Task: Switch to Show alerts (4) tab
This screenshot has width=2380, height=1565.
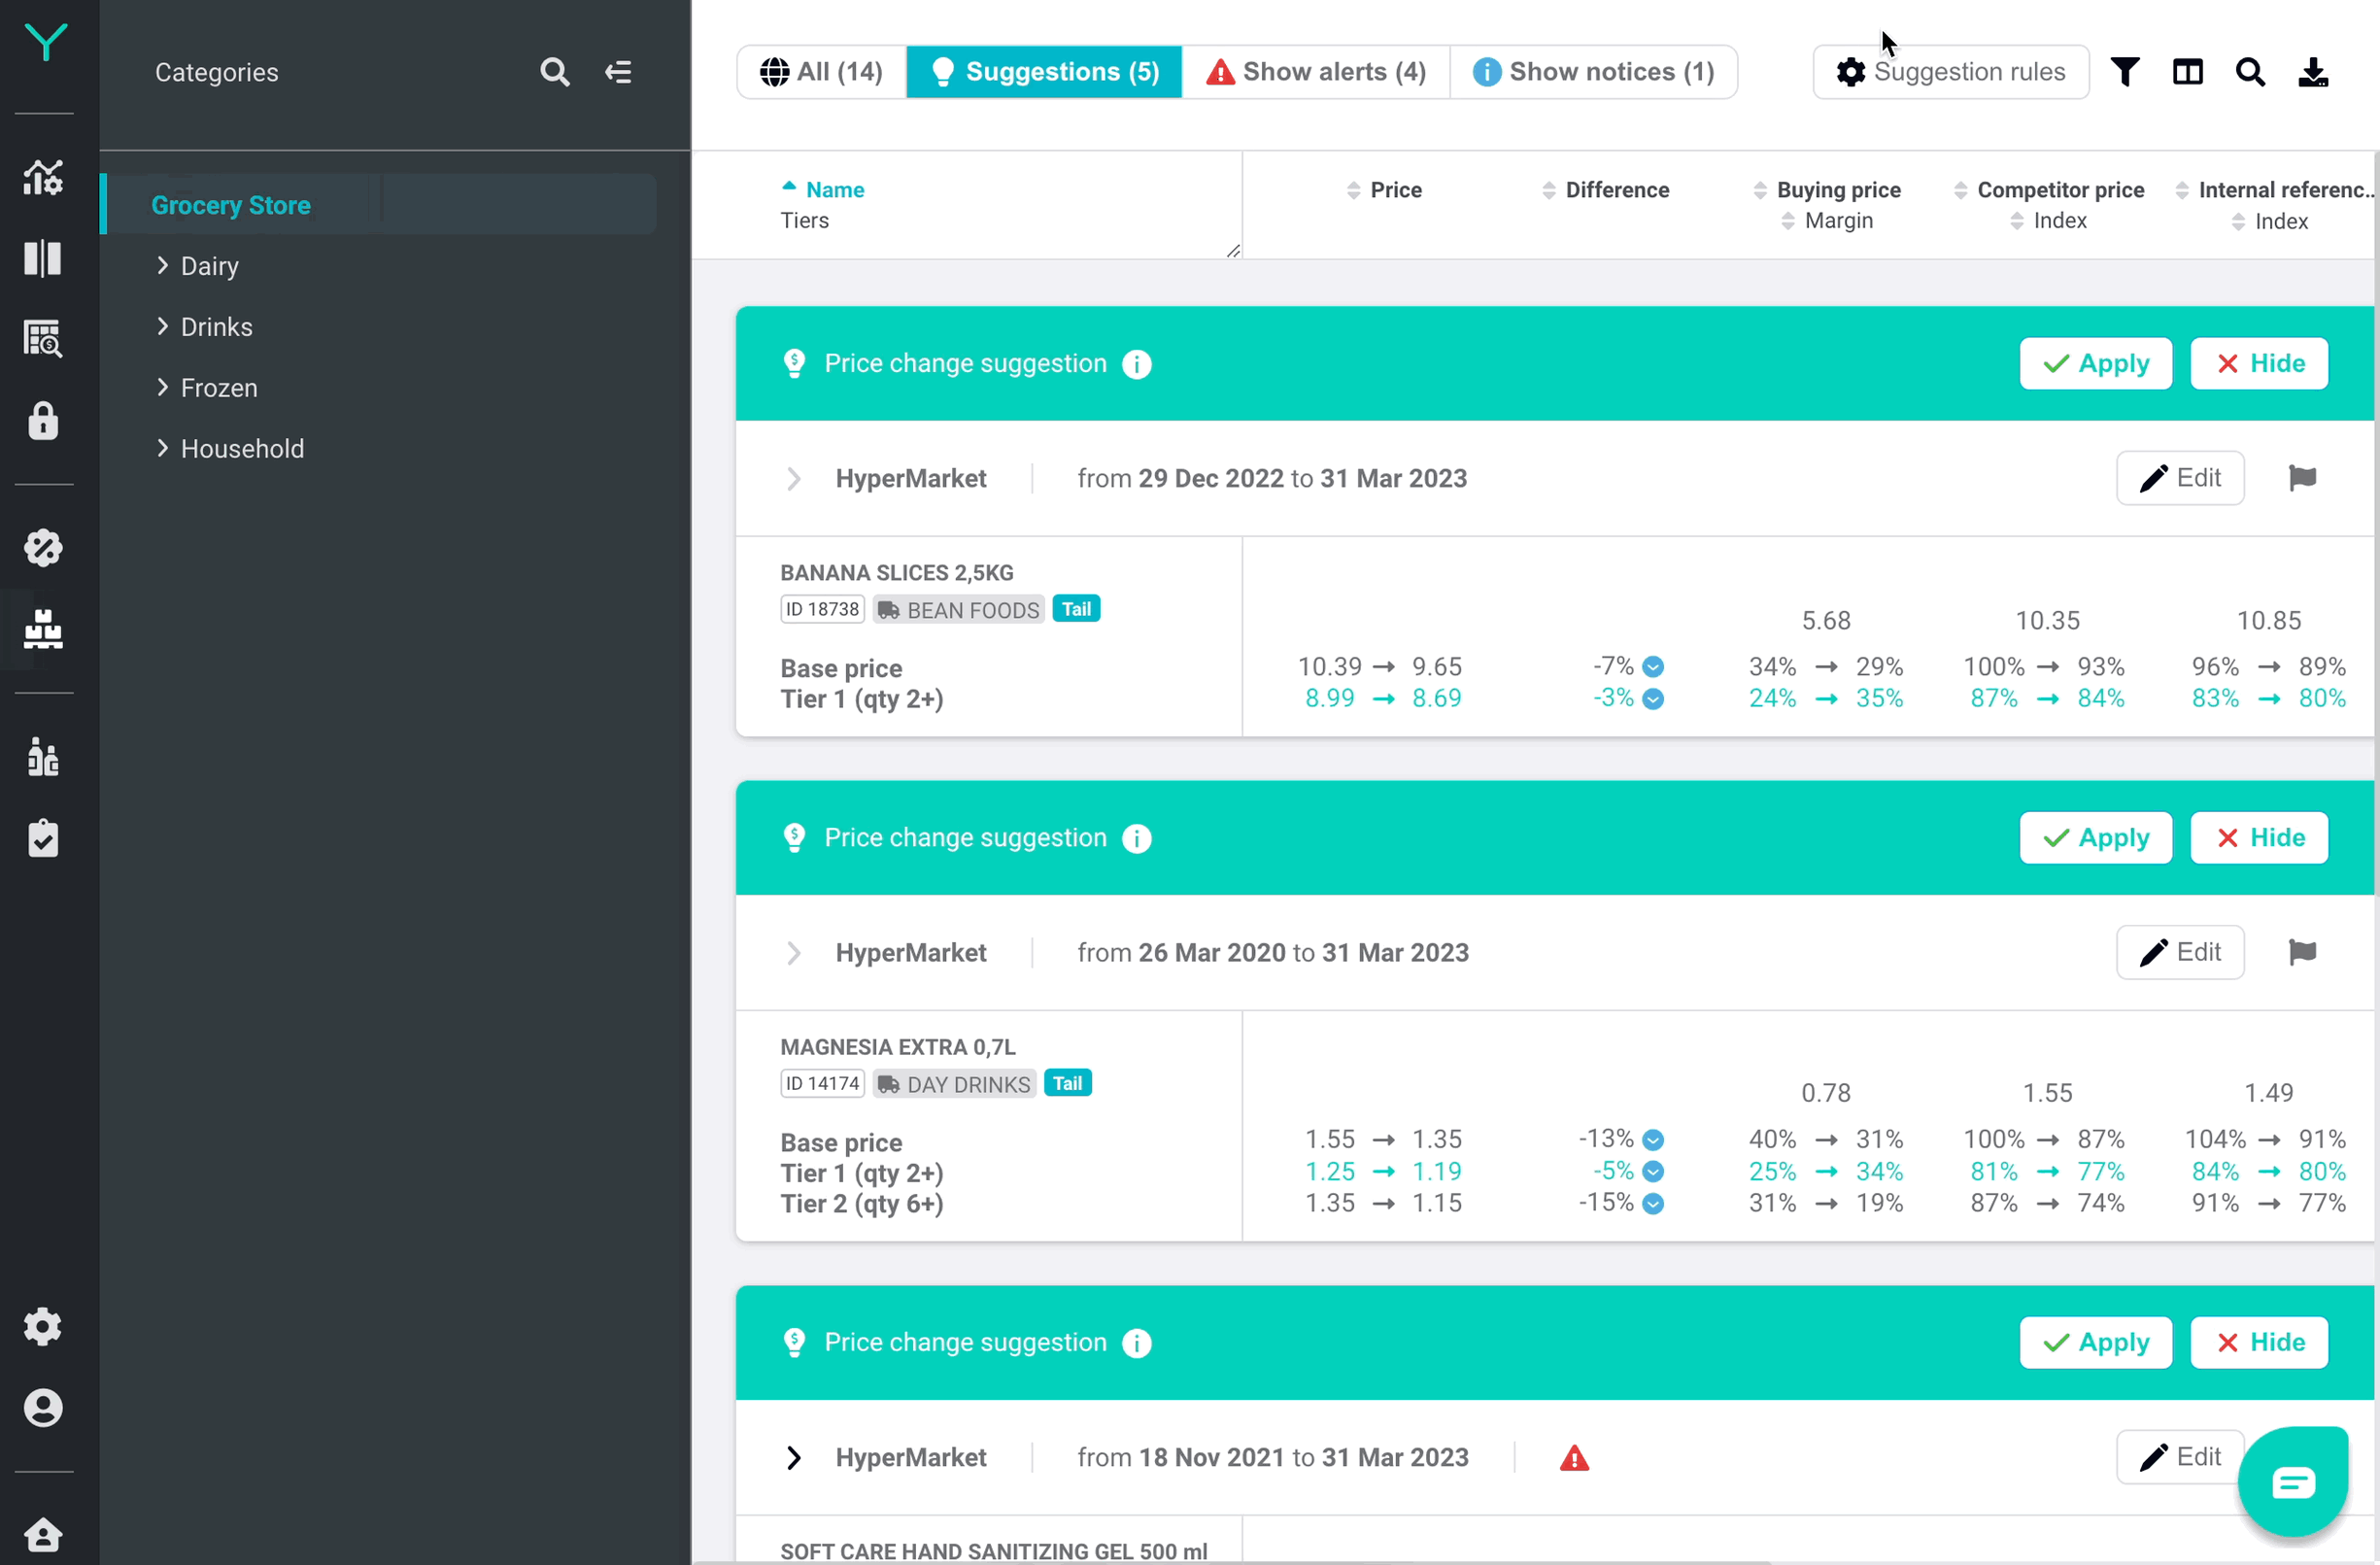Action: tap(1316, 72)
